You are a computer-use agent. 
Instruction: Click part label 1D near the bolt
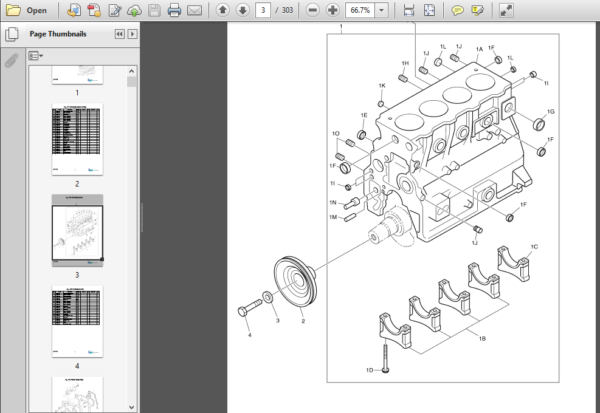point(370,370)
